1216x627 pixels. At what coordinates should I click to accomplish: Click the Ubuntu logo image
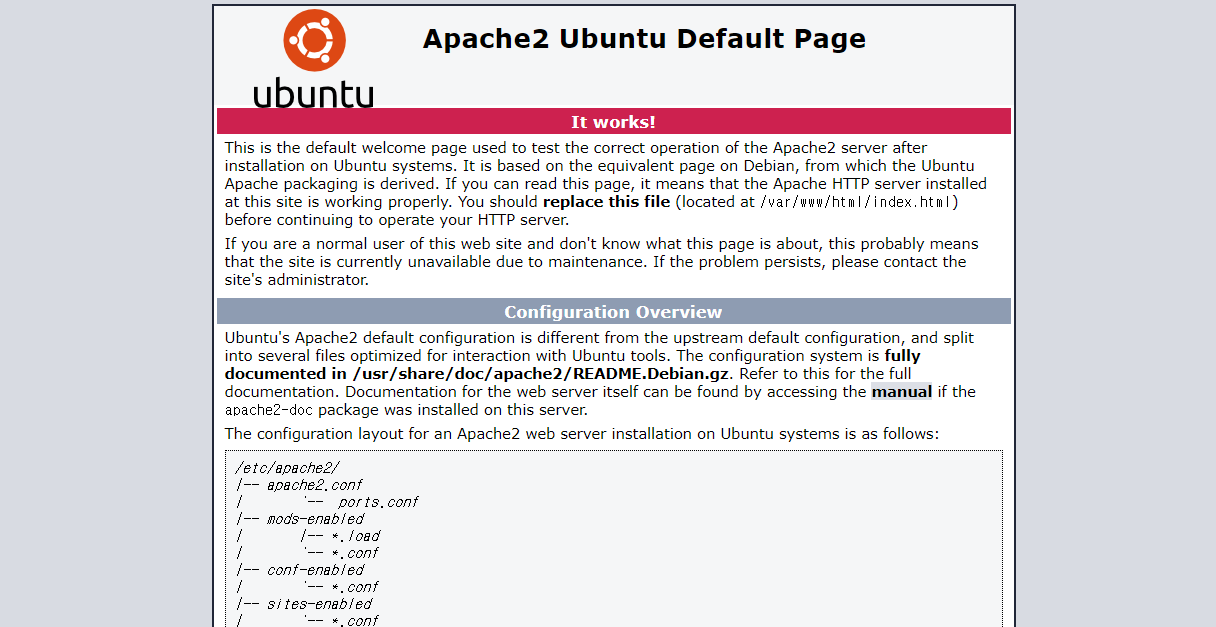coord(313,58)
